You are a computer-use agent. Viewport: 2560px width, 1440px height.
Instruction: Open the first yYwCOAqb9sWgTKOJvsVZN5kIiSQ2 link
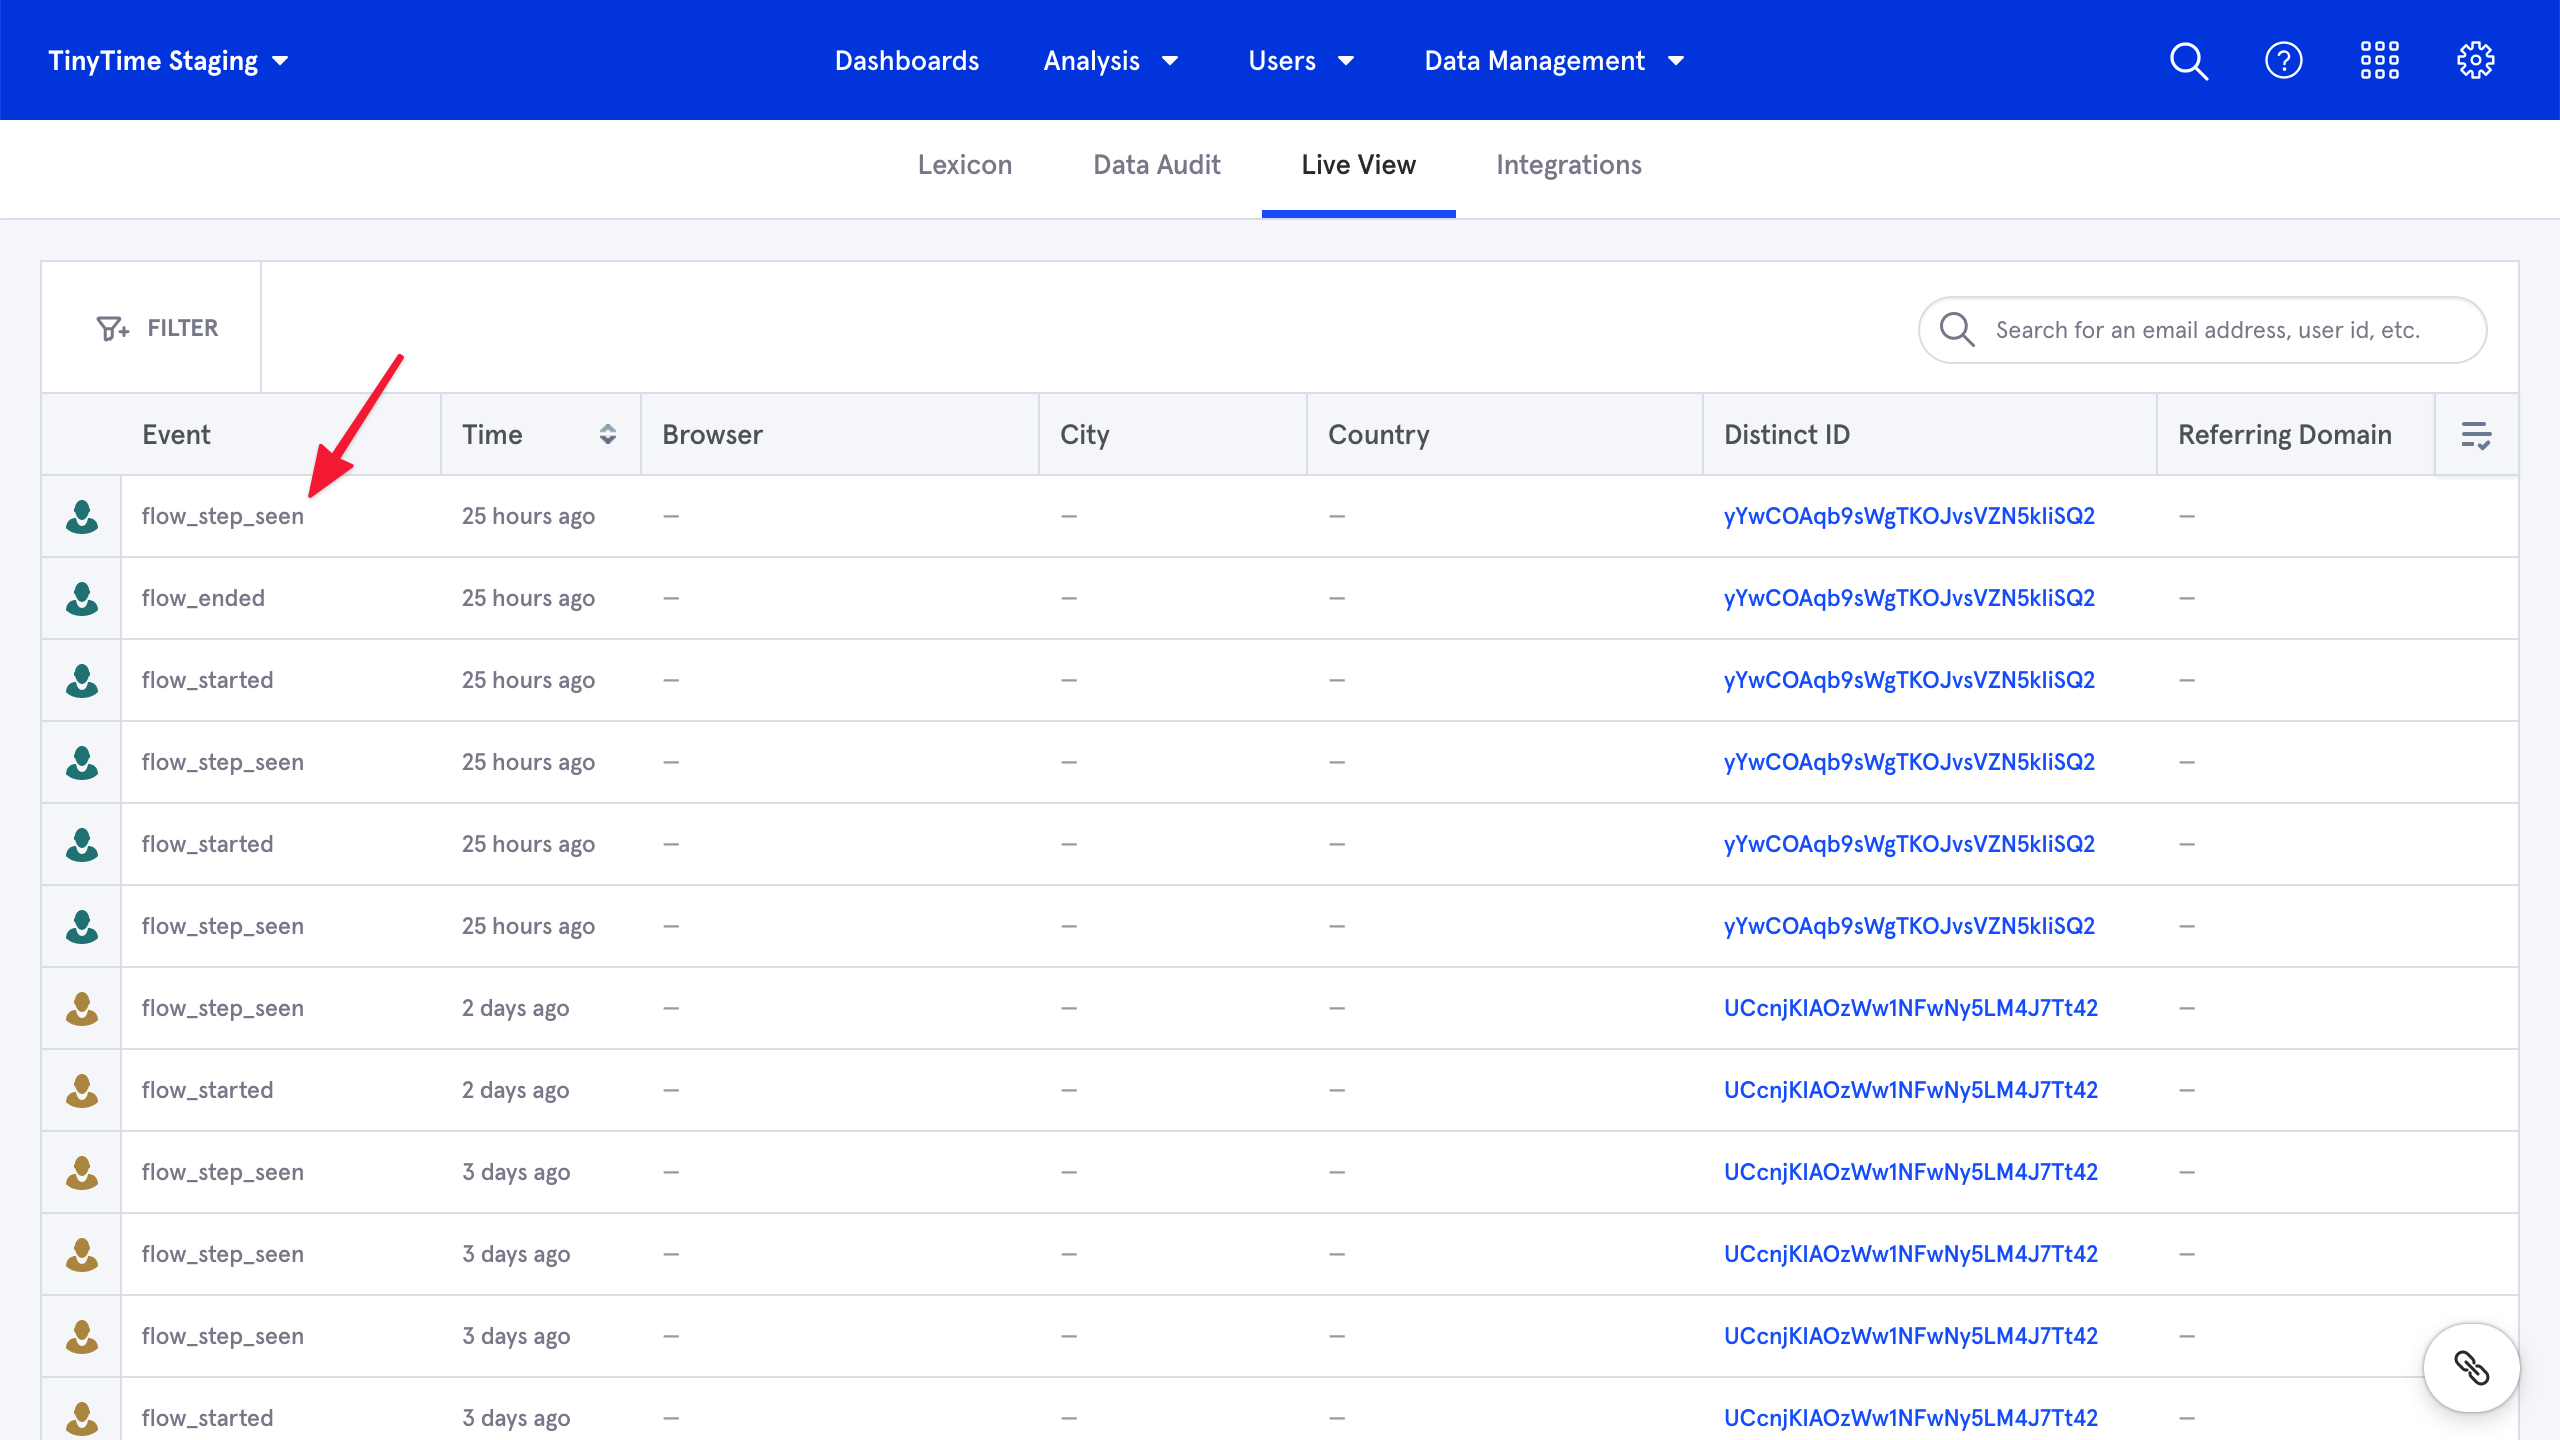click(1909, 516)
